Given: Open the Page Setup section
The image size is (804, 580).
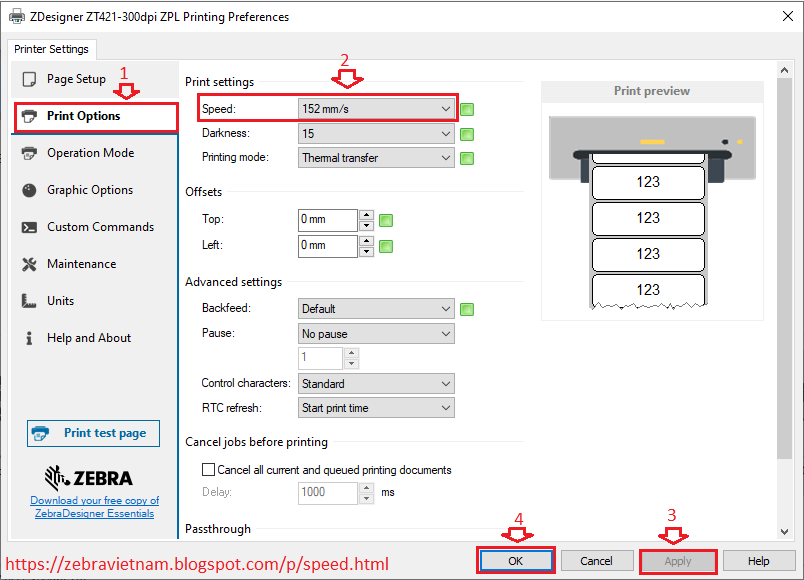Looking at the screenshot, I should click(x=95, y=79).
